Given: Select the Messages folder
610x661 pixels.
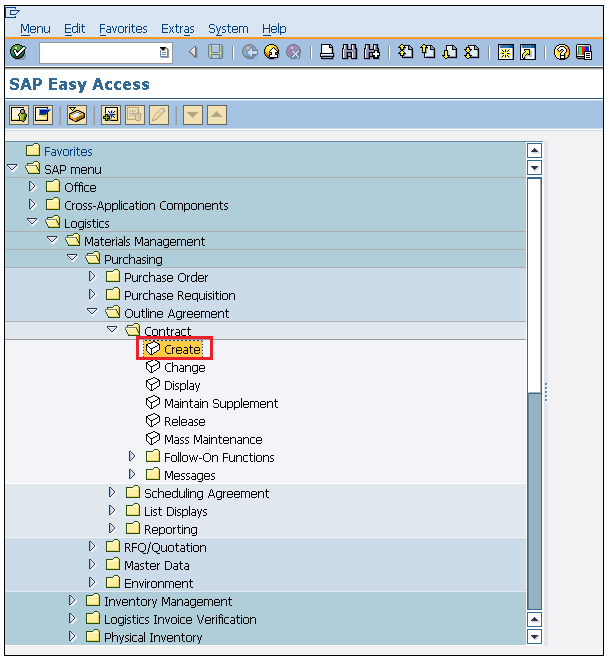Looking at the screenshot, I should 190,476.
